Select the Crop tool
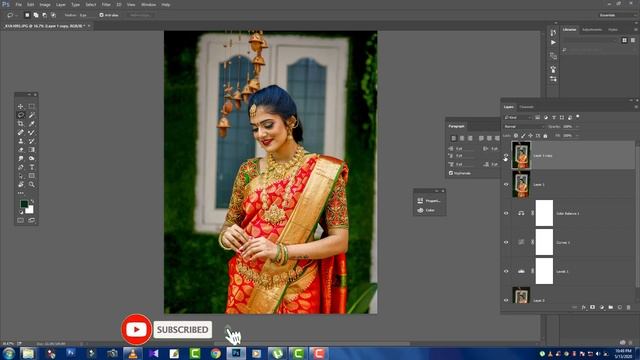This screenshot has width=640, height=360. [x=20, y=124]
